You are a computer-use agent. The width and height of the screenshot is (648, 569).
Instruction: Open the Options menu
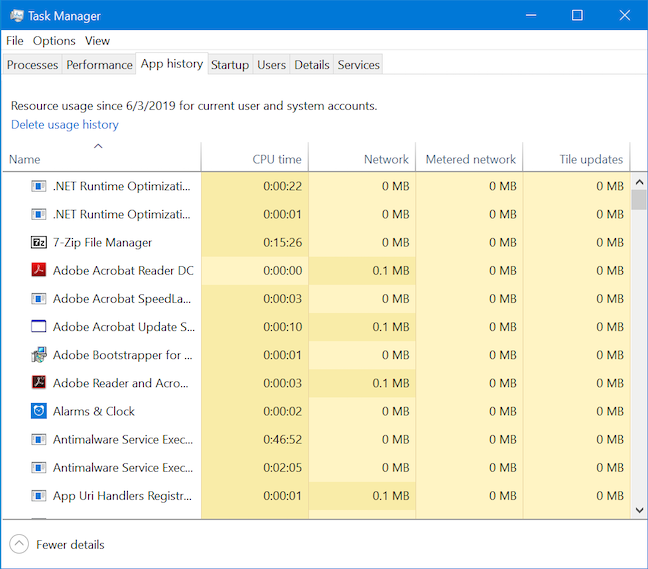[x=54, y=41]
